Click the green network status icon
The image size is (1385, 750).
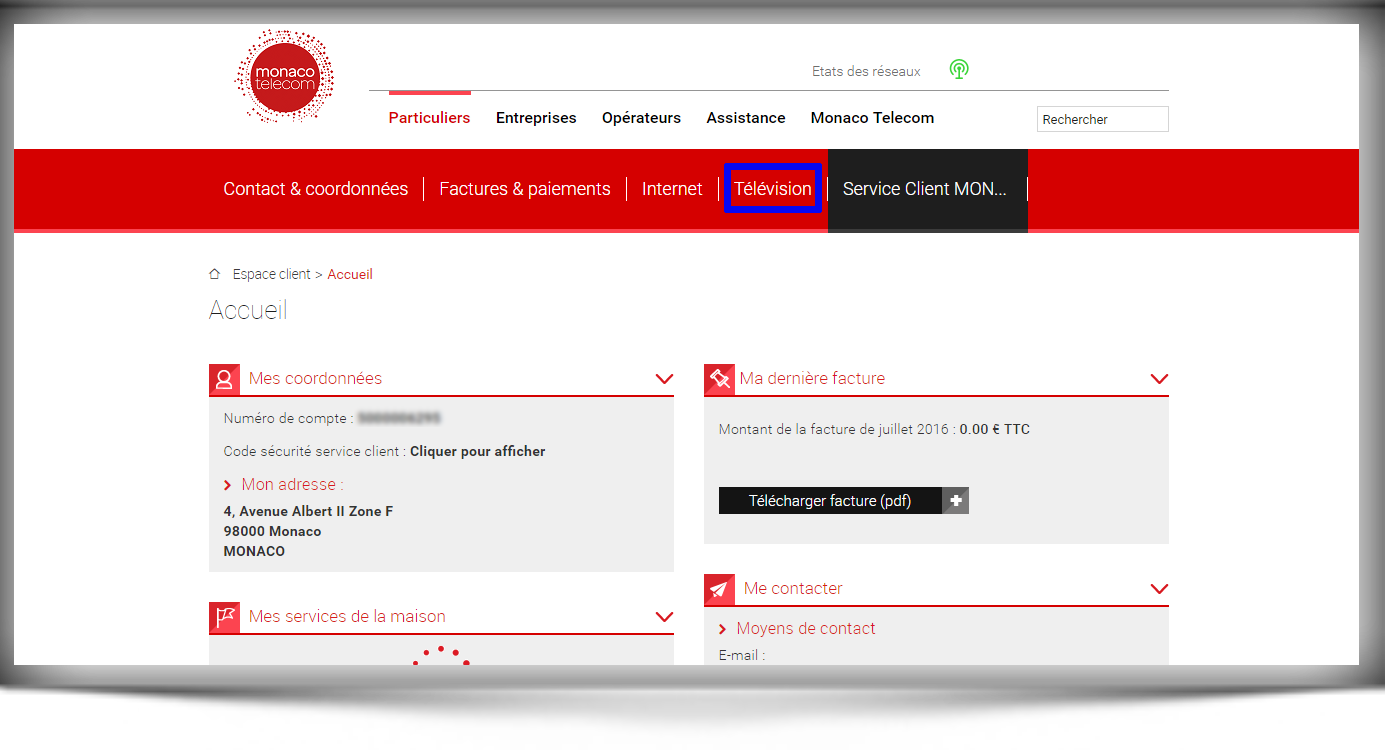tap(959, 70)
